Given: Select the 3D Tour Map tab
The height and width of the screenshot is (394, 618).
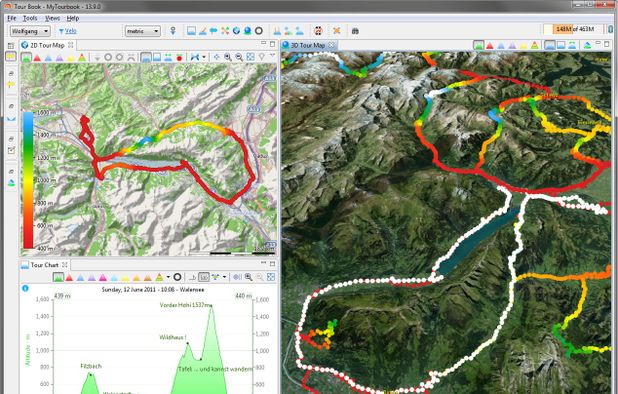Looking at the screenshot, I should (x=308, y=45).
